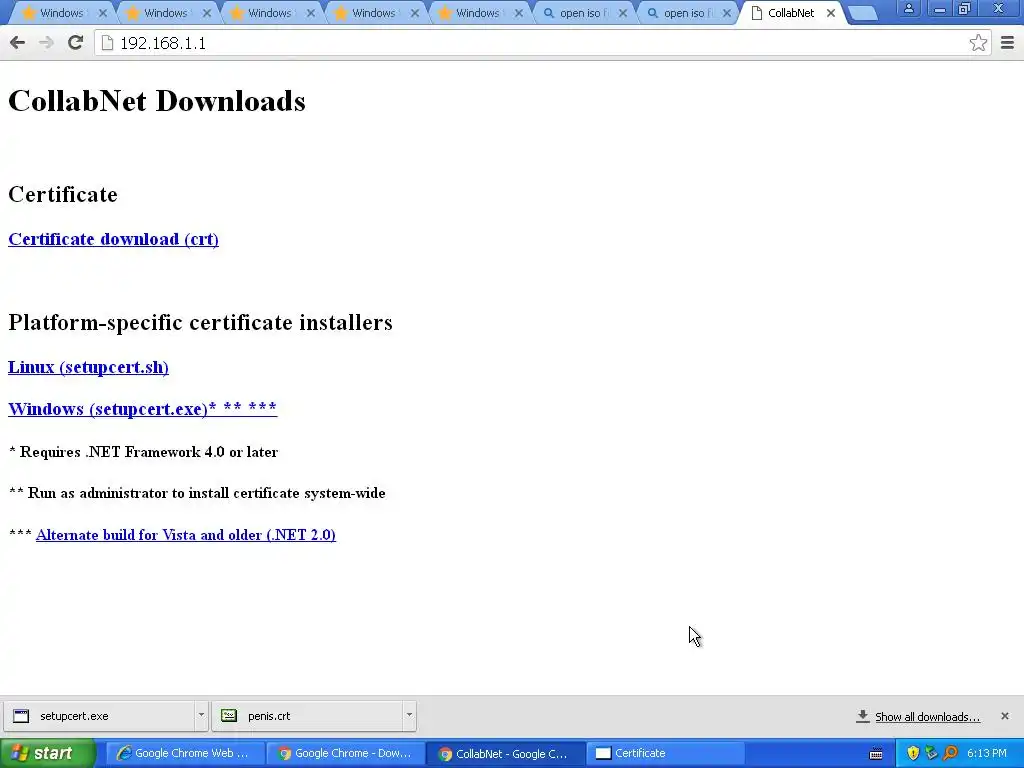Click the Run as administrator note
This screenshot has width=1024, height=768.
click(x=197, y=493)
